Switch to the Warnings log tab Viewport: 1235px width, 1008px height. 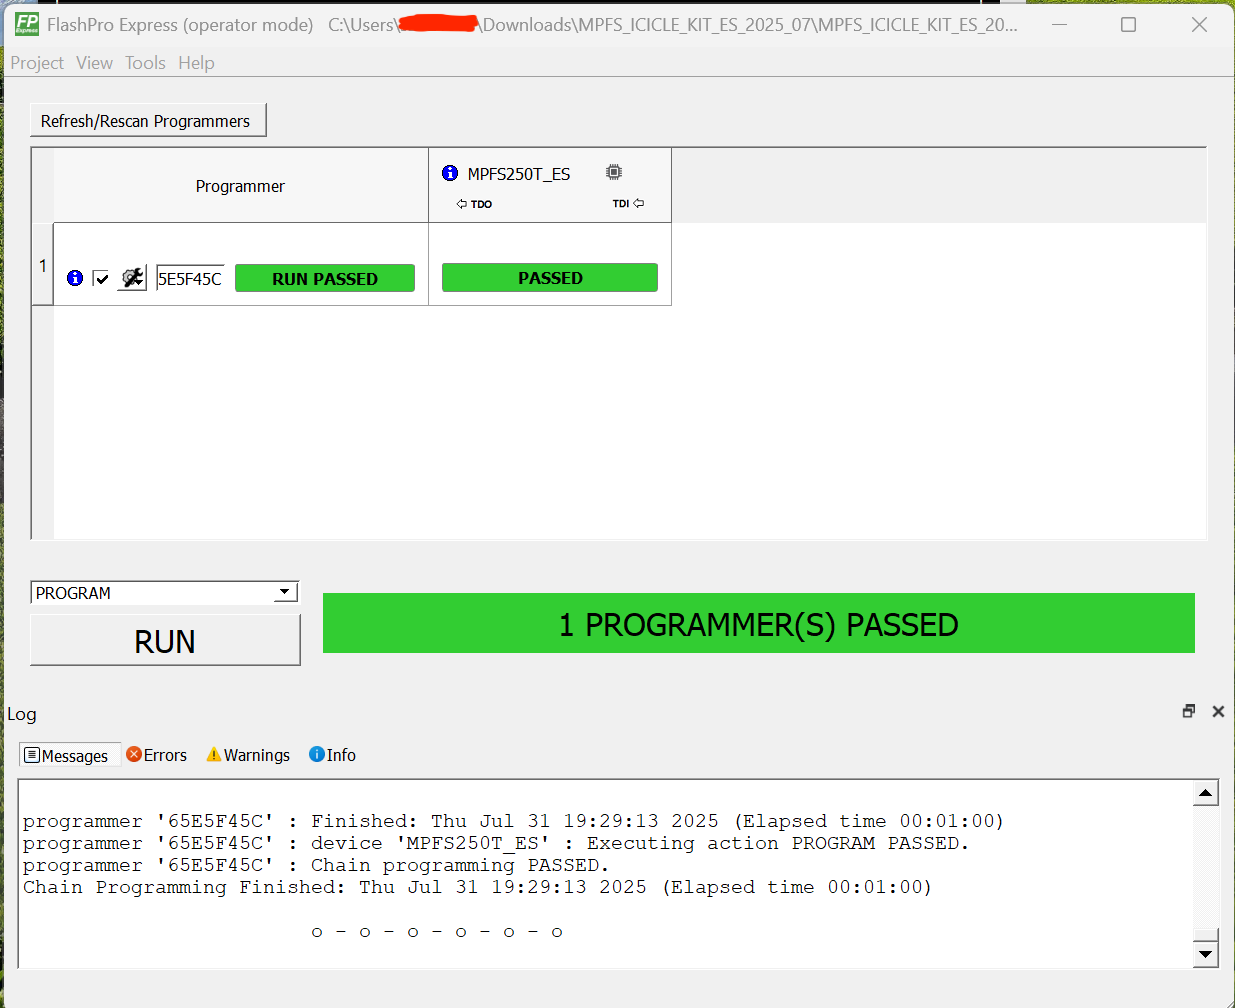point(248,755)
